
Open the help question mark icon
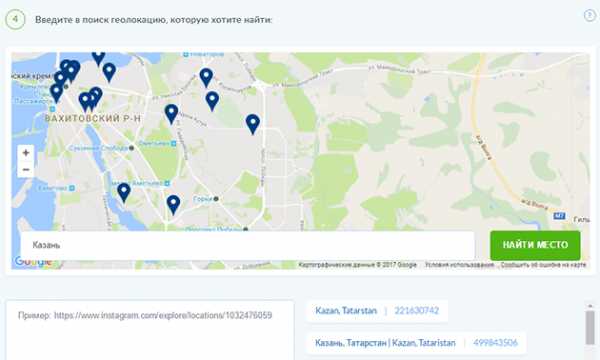point(590,16)
